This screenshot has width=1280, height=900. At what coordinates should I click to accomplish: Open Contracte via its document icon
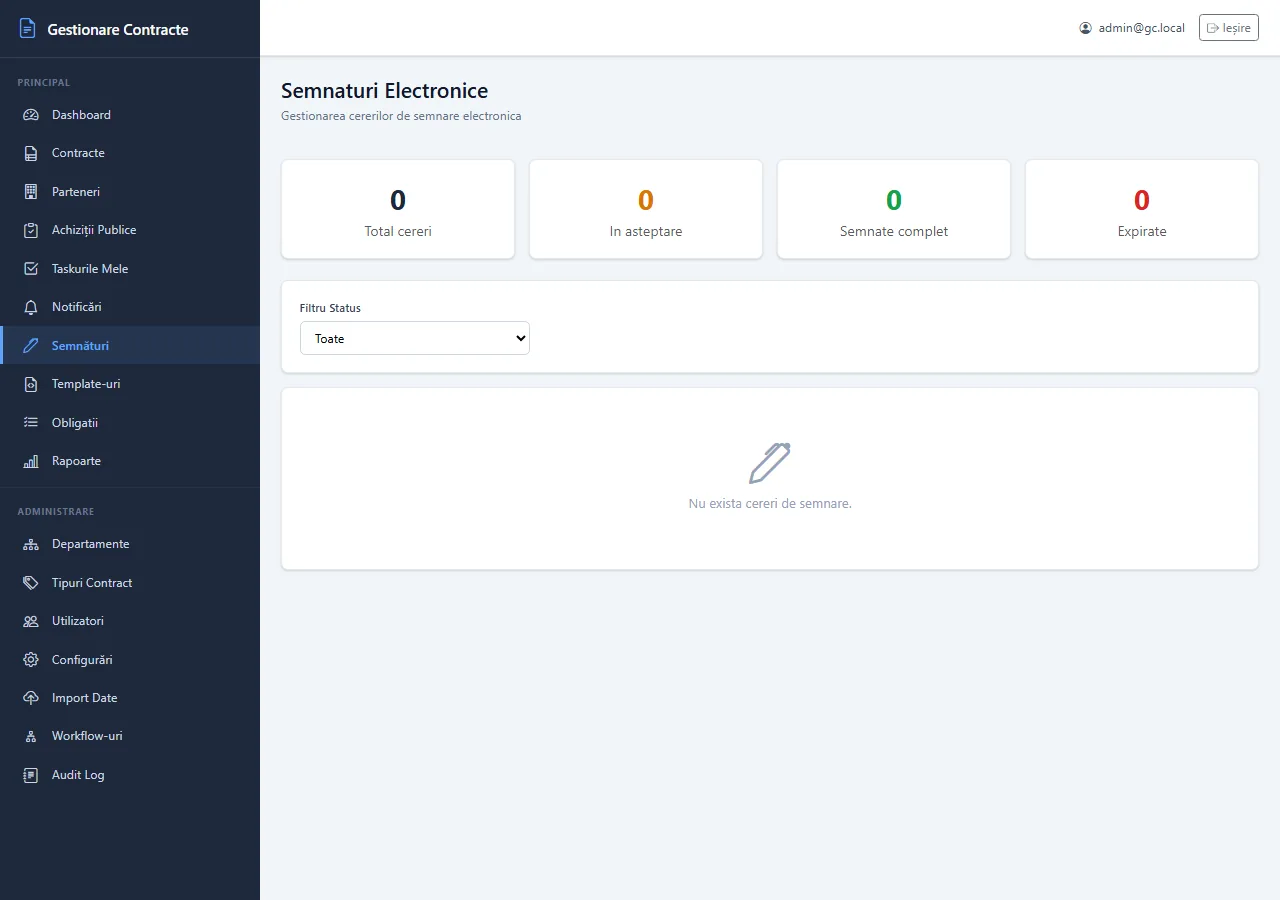[31, 153]
